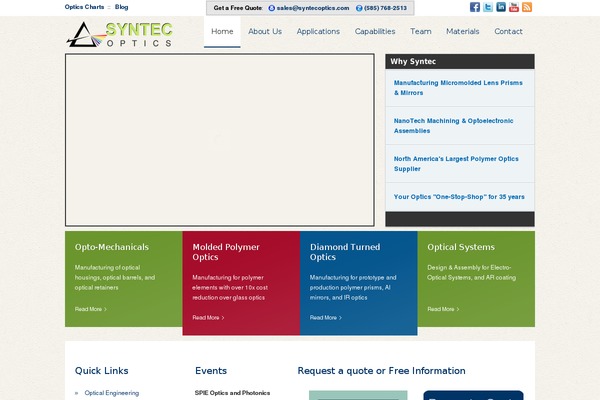600x400 pixels.
Task: Open Your Optics One-Stop-Shop for 35 years
Action: pyautogui.click(x=459, y=197)
